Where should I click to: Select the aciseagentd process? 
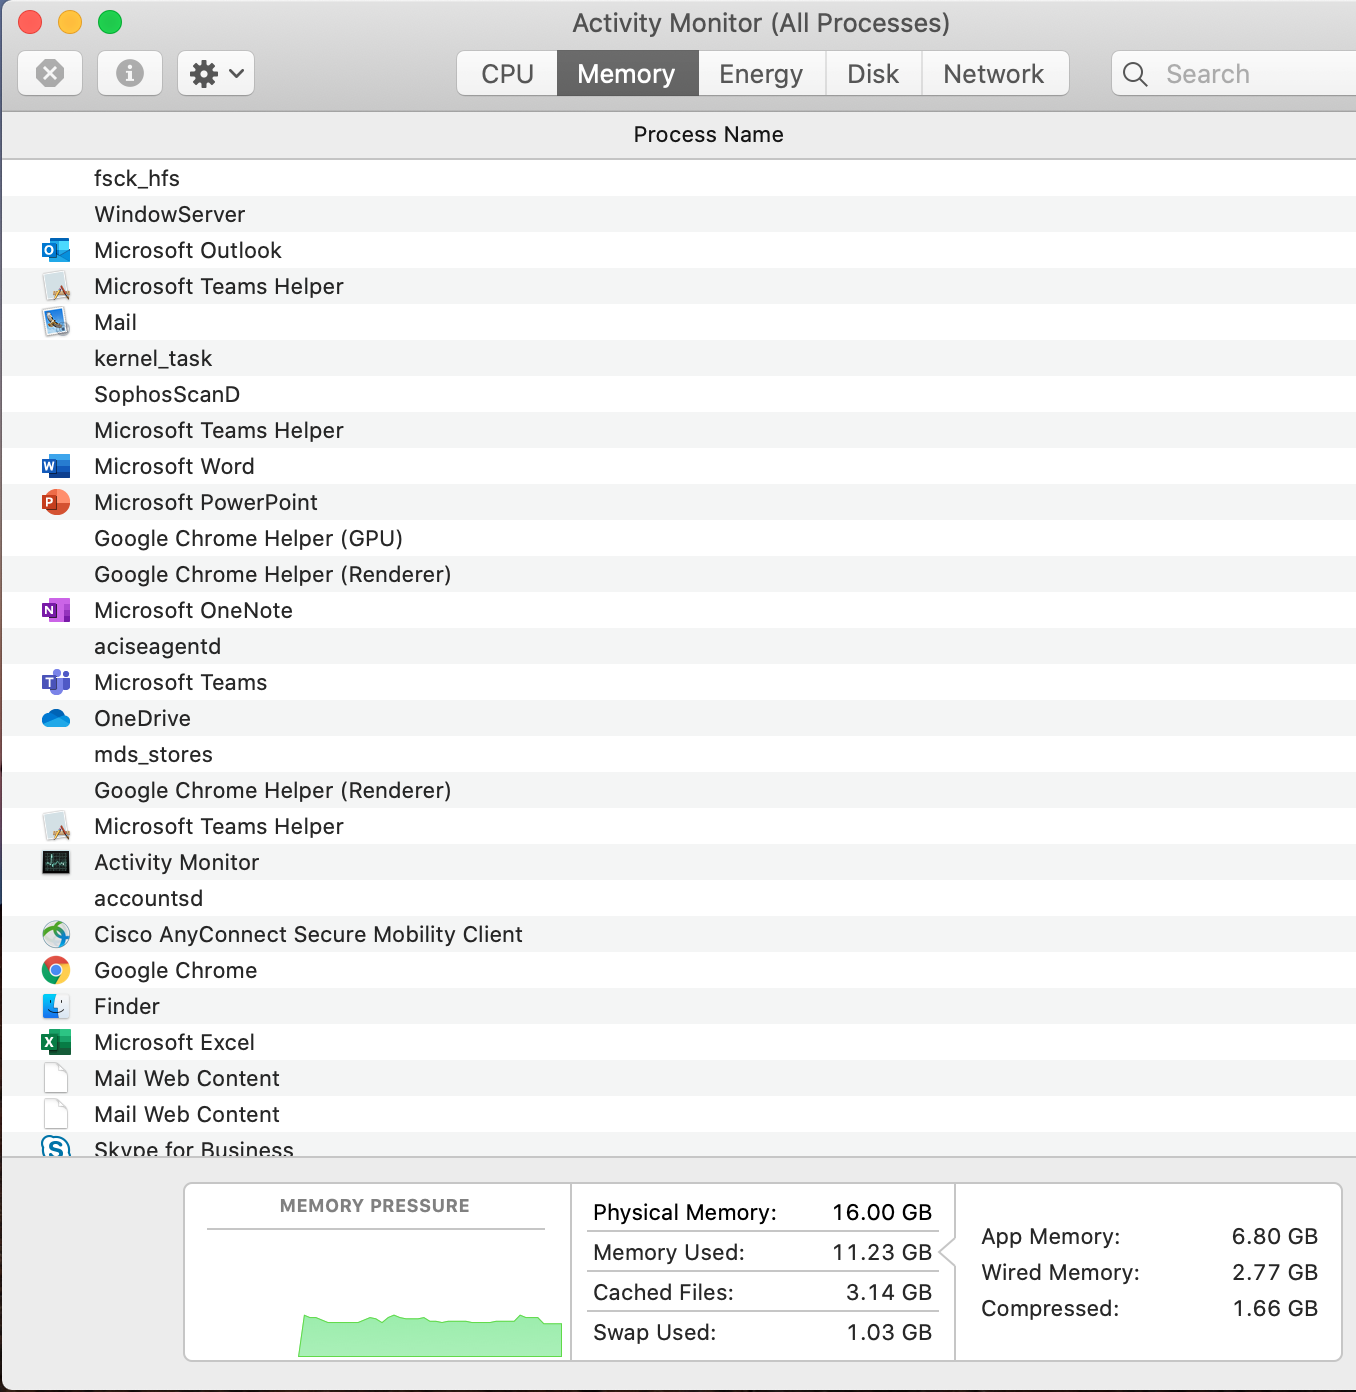(x=679, y=646)
